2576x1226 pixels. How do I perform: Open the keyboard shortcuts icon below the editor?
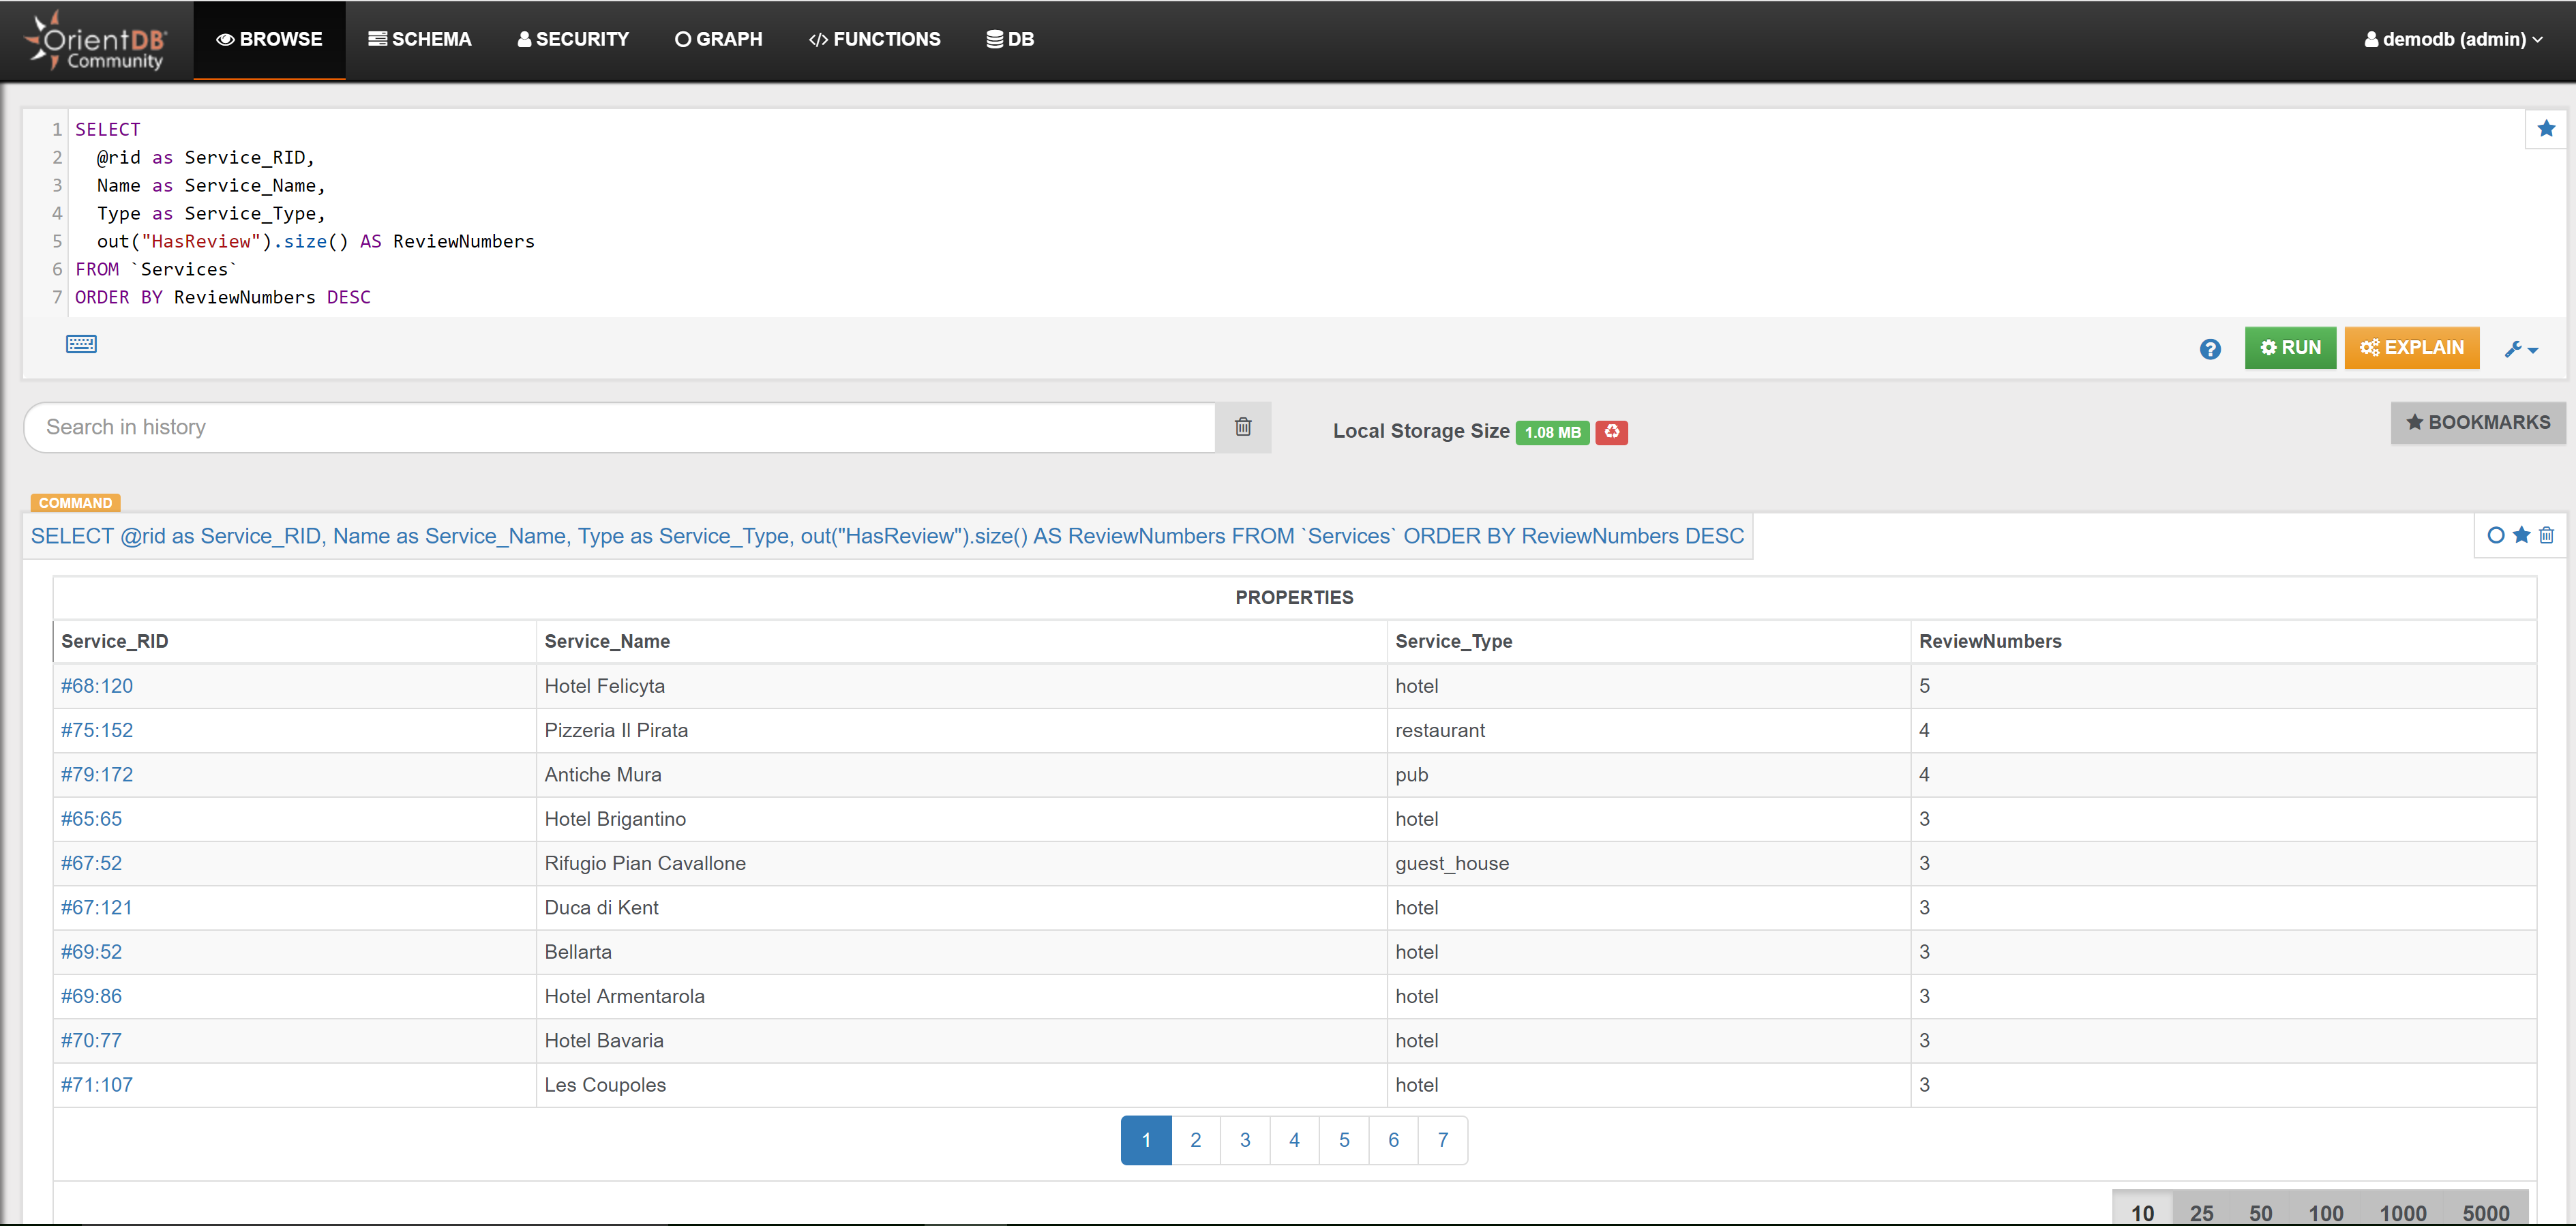(81, 344)
